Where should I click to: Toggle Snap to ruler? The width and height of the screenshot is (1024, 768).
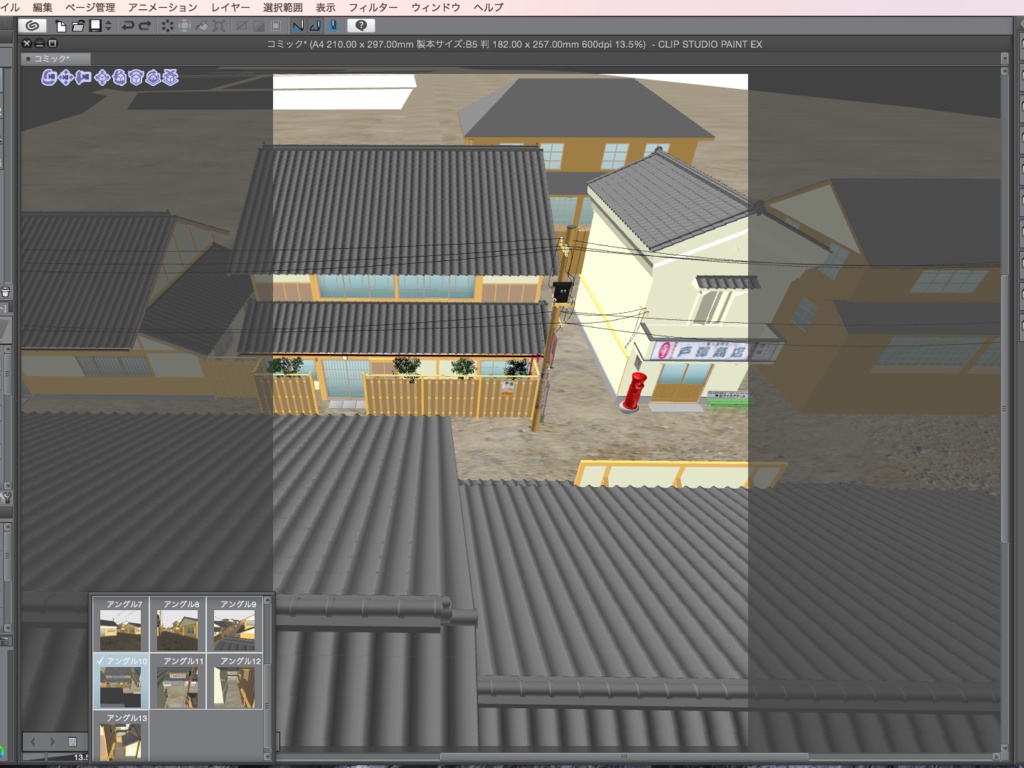click(298, 26)
